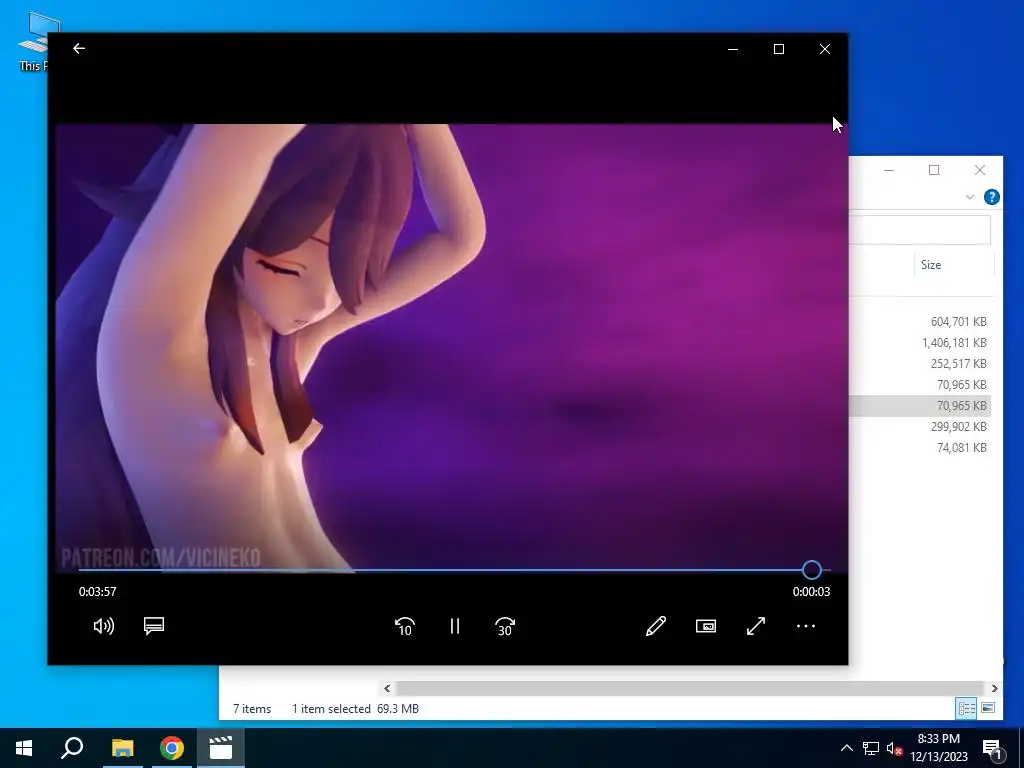The height and width of the screenshot is (768, 1024).
Task: Maximize the File Explorer window
Action: (x=934, y=170)
